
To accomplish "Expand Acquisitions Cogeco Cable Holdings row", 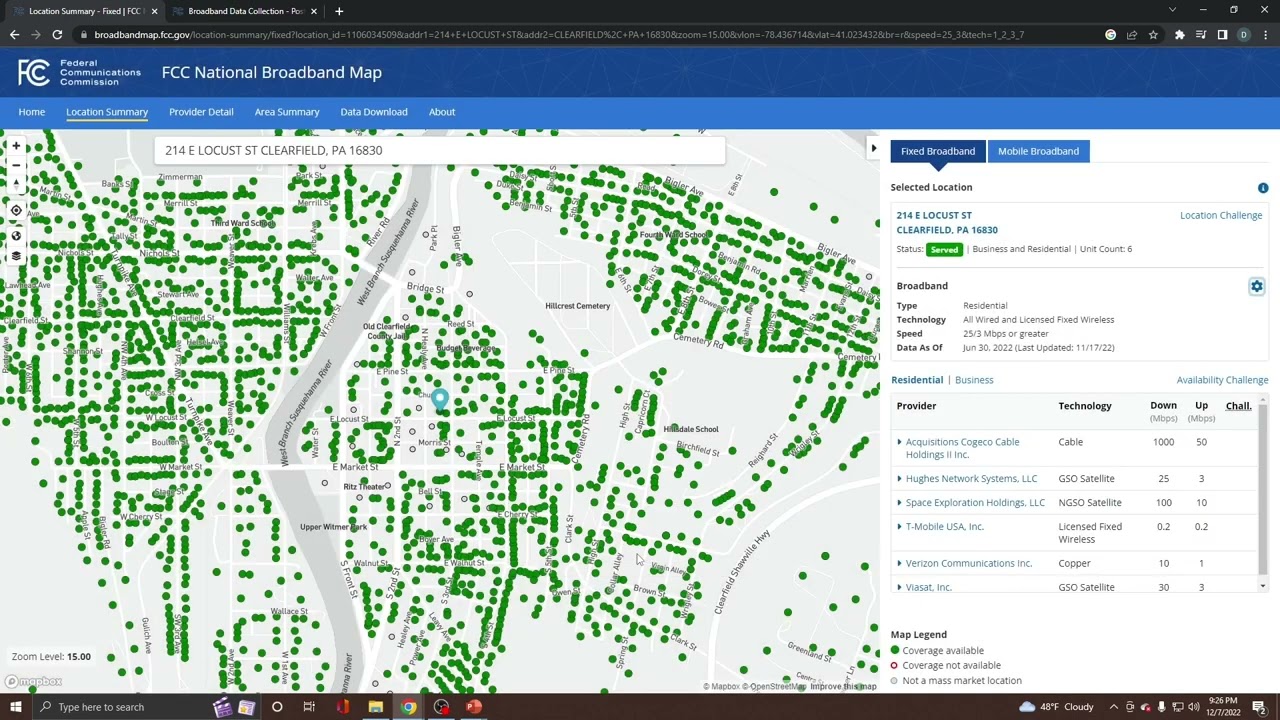I will click(899, 442).
